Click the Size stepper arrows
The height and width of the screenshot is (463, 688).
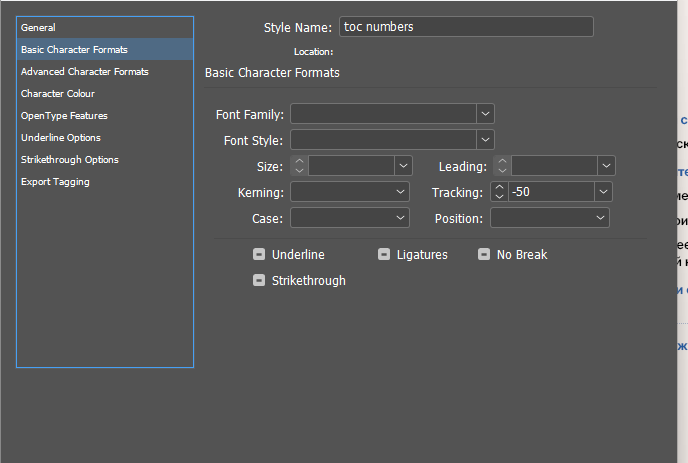click(x=299, y=166)
